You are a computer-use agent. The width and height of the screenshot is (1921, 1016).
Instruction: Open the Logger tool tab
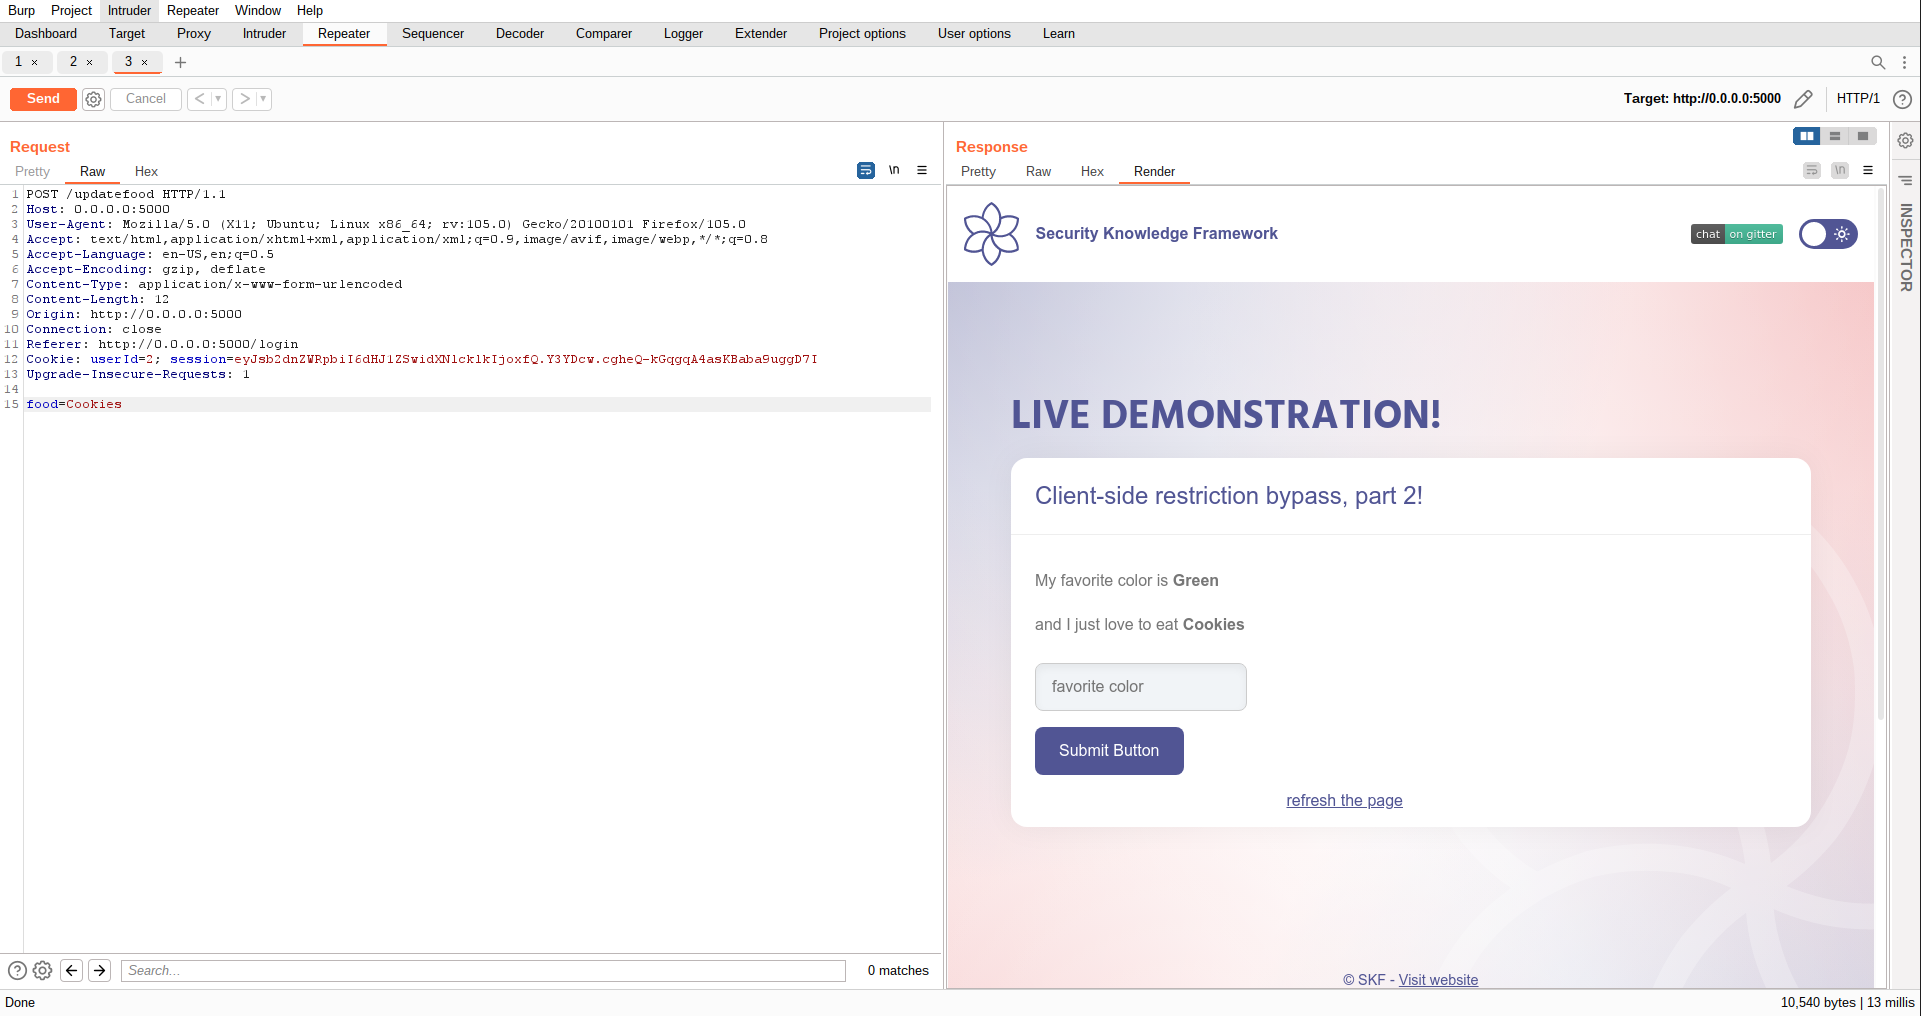(683, 34)
